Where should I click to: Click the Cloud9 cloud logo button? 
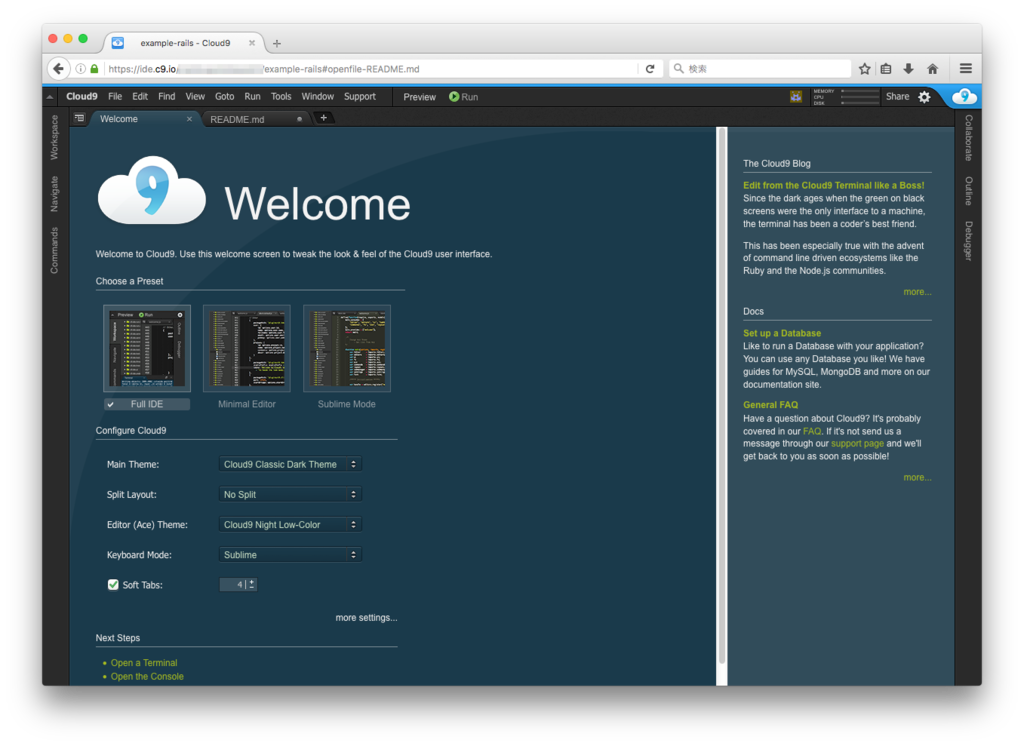tap(964, 97)
